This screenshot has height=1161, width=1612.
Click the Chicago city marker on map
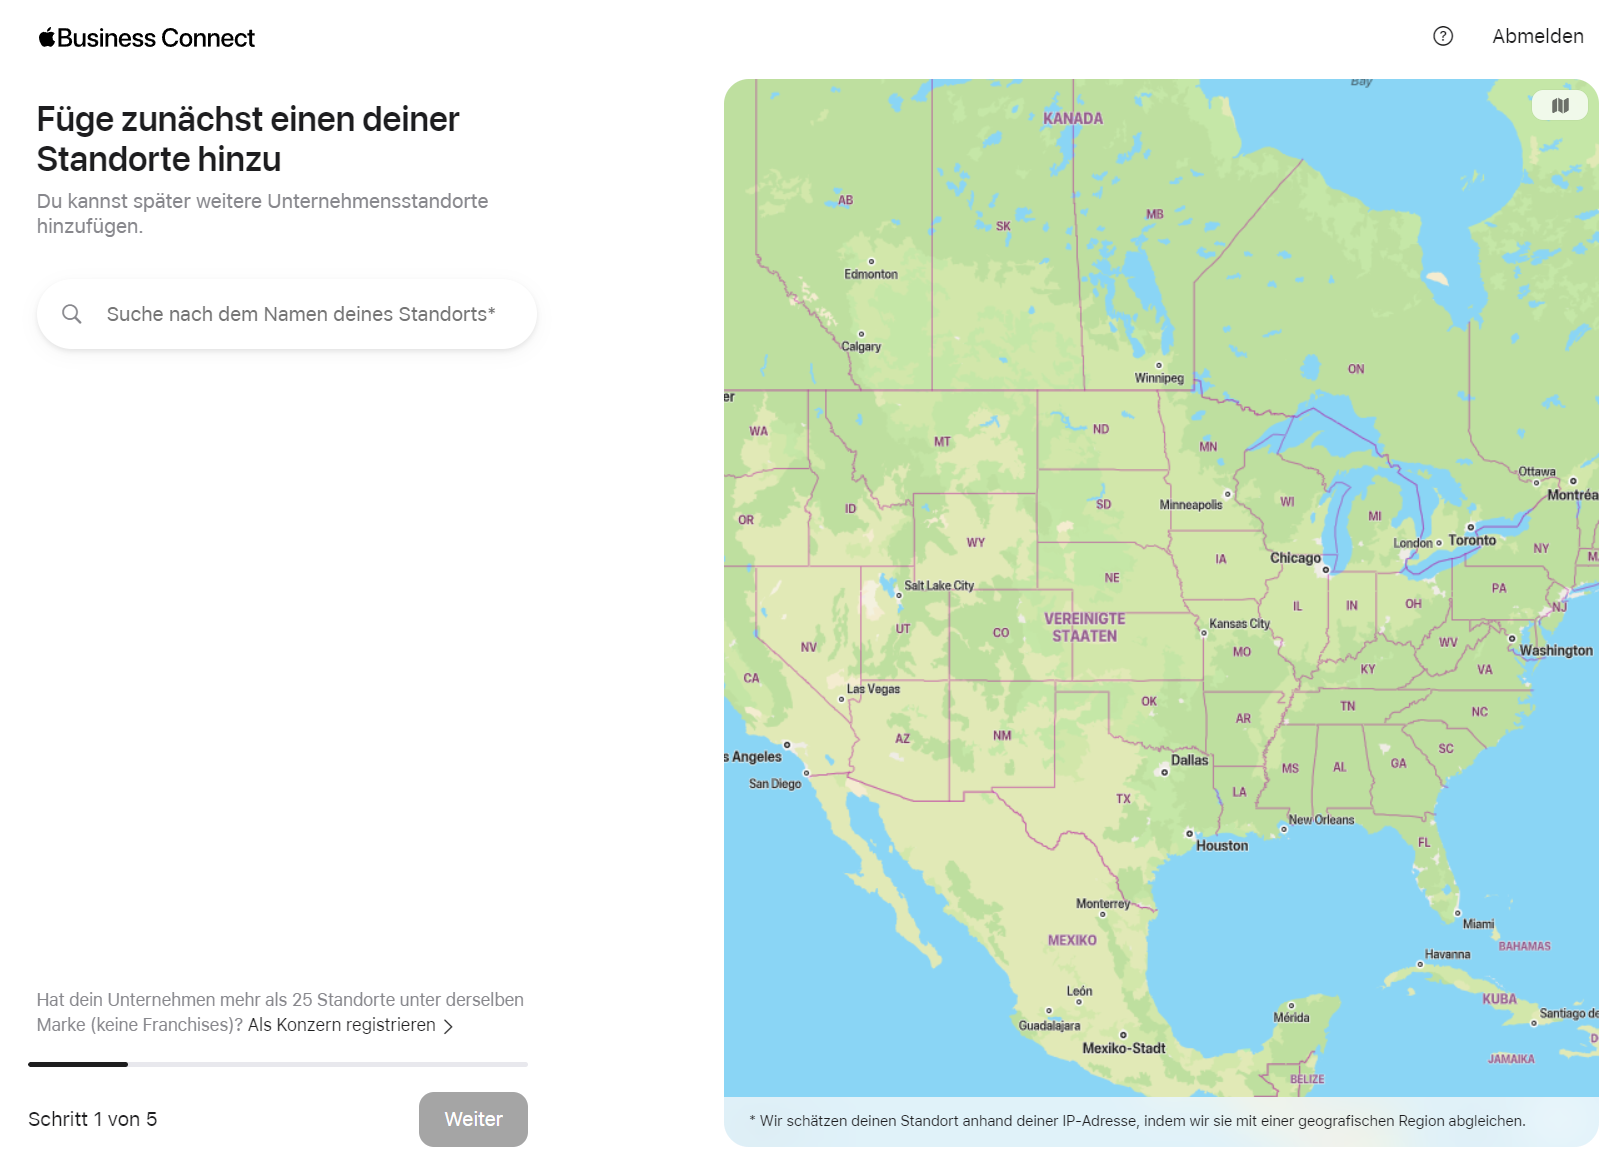[1326, 569]
